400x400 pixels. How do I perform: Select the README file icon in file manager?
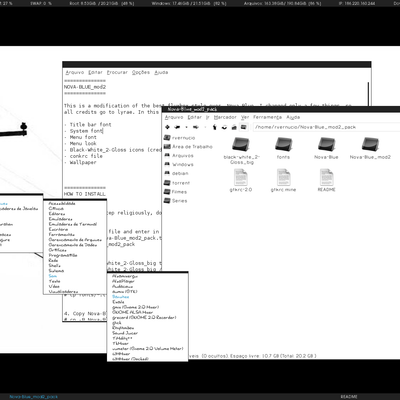pyautogui.click(x=326, y=177)
